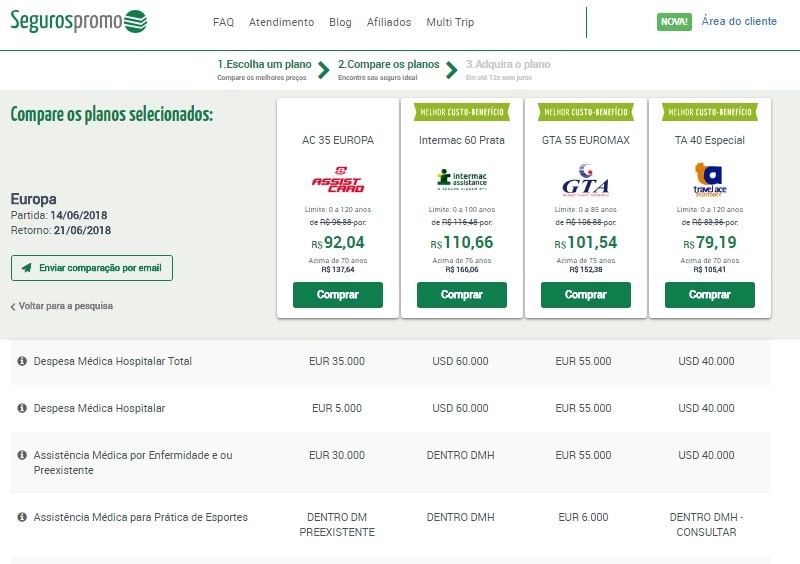Screen dimensions: 800x564
Task: Click Assistência Médica para Prática de Esportes label
Action: [141, 518]
